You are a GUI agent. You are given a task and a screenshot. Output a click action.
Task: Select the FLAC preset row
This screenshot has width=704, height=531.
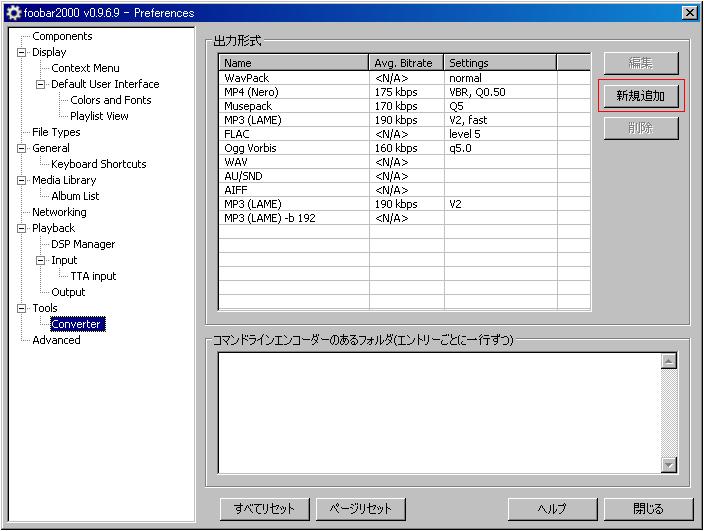405,134
